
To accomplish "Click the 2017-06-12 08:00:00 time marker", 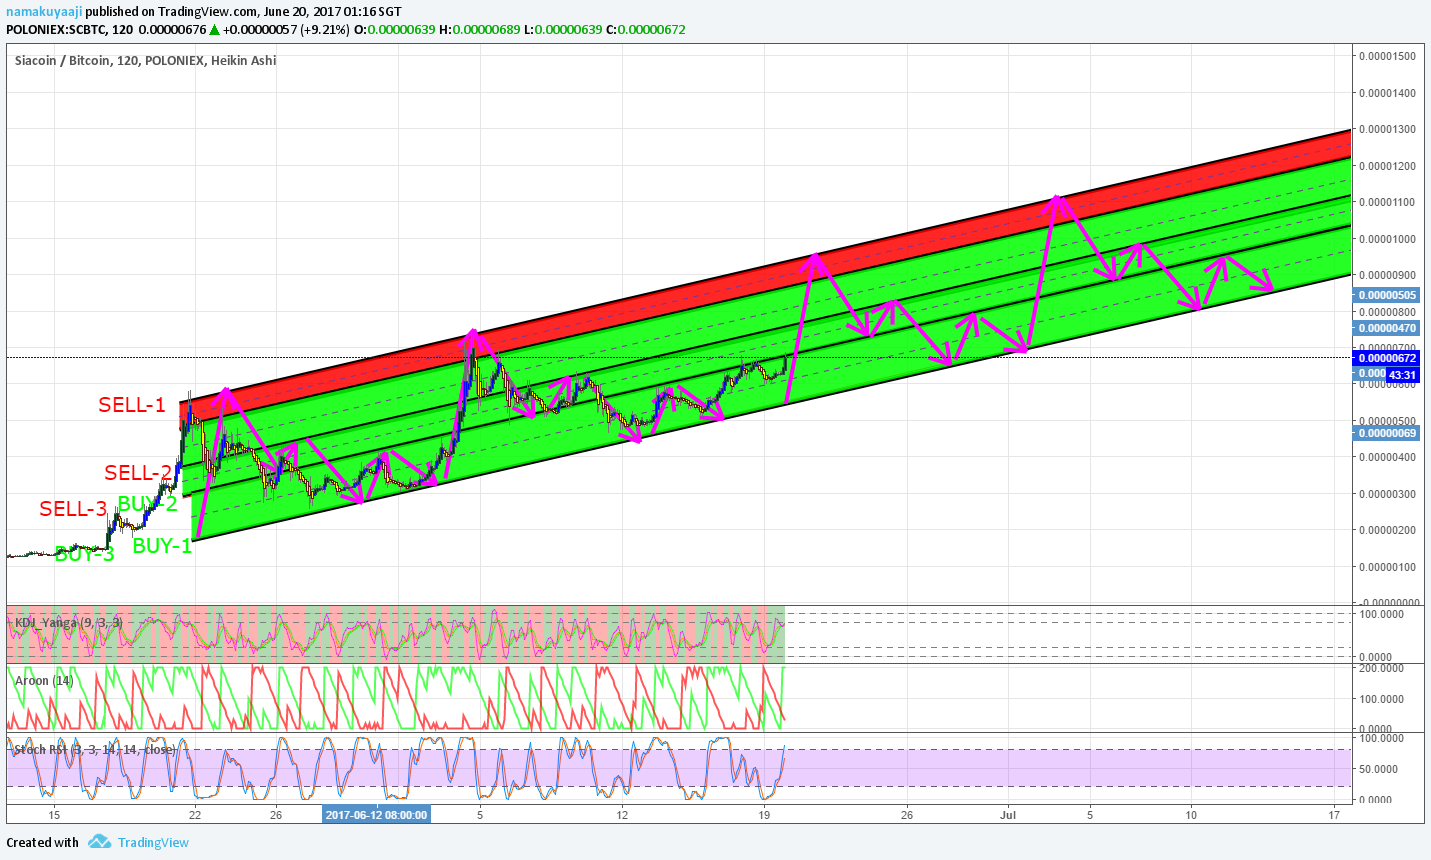I will [x=377, y=815].
